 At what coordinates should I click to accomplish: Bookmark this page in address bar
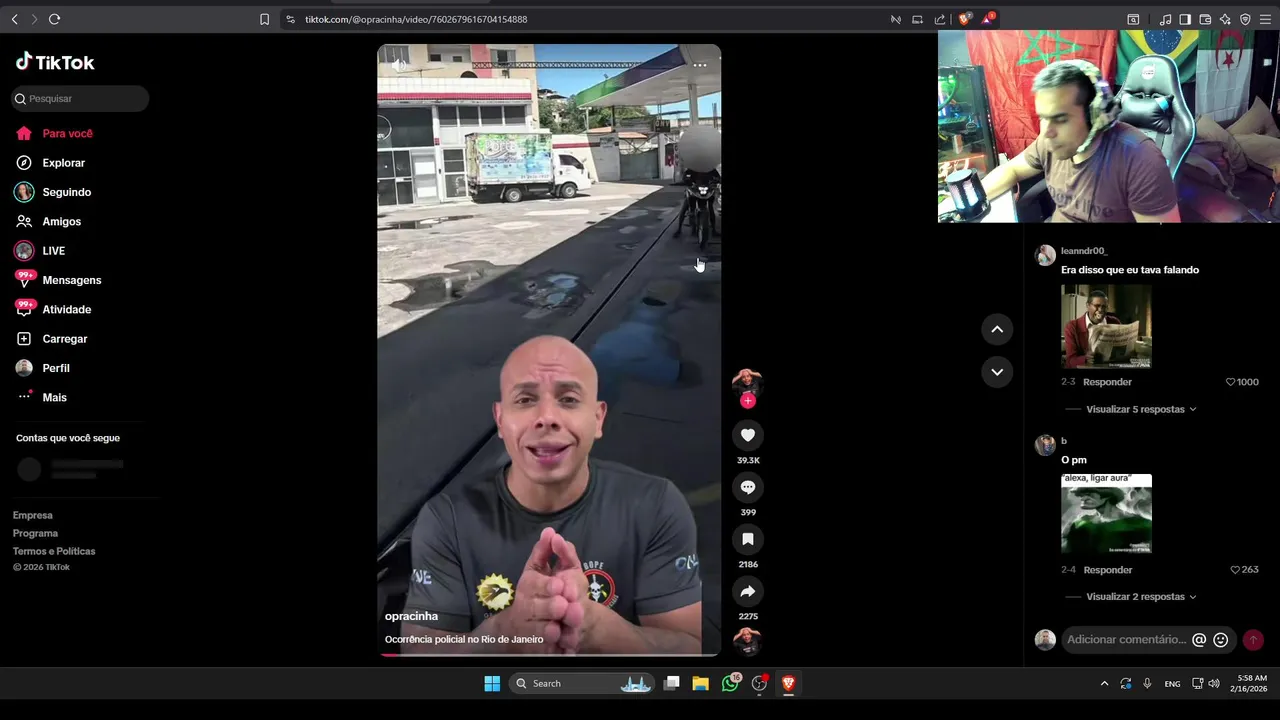tap(264, 19)
